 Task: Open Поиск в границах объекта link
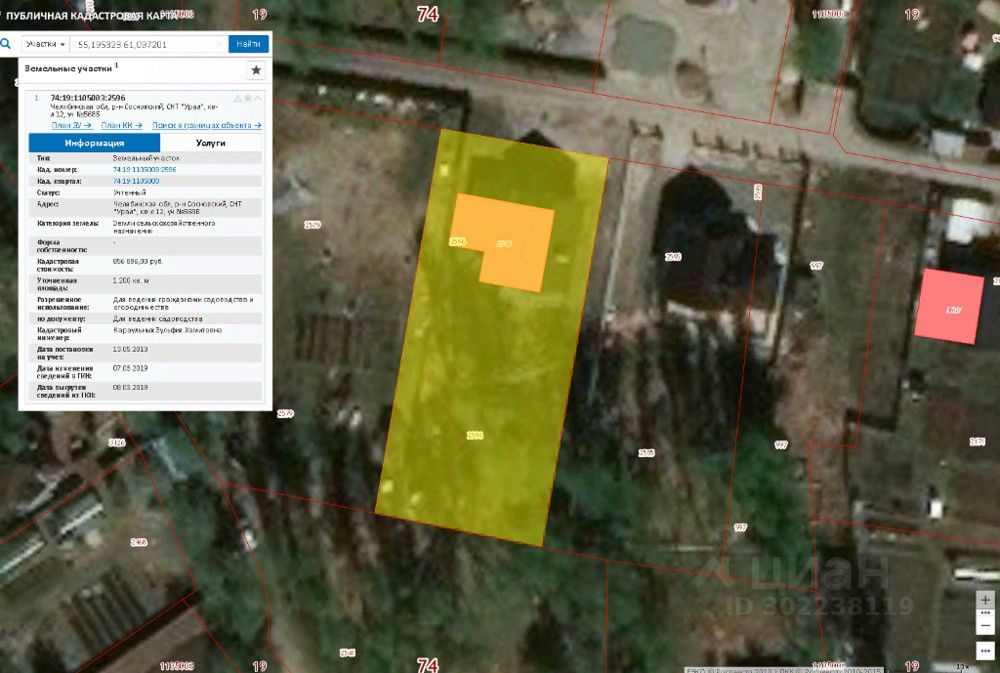click(207, 125)
